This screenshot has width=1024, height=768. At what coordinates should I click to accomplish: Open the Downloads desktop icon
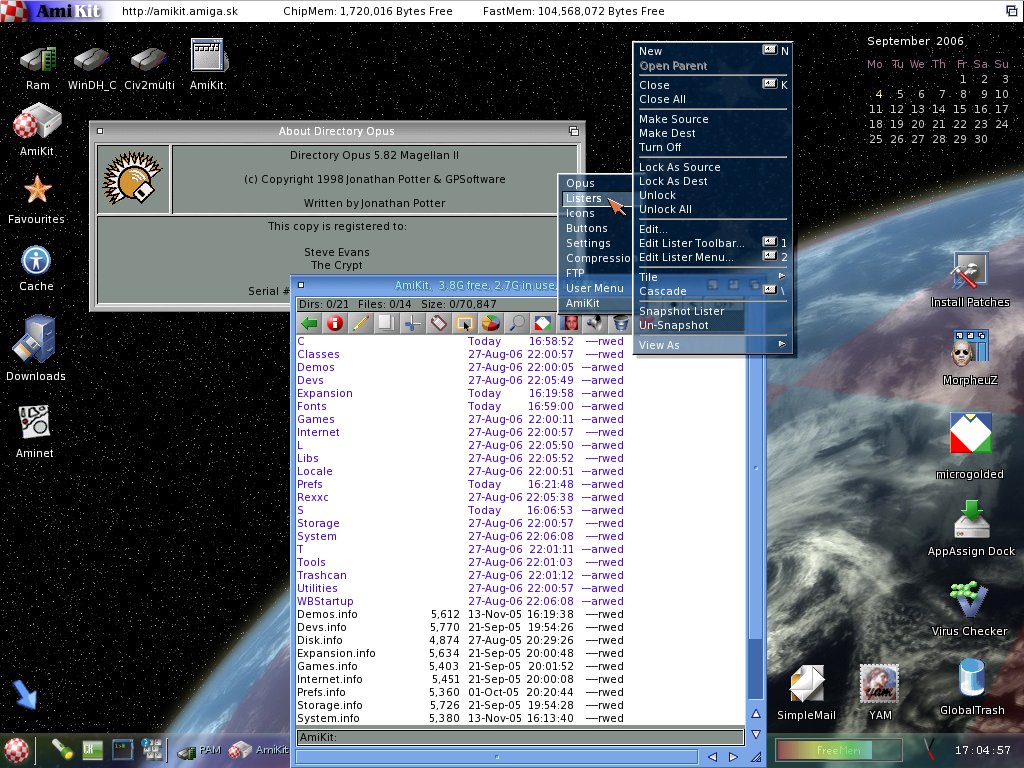click(x=35, y=347)
